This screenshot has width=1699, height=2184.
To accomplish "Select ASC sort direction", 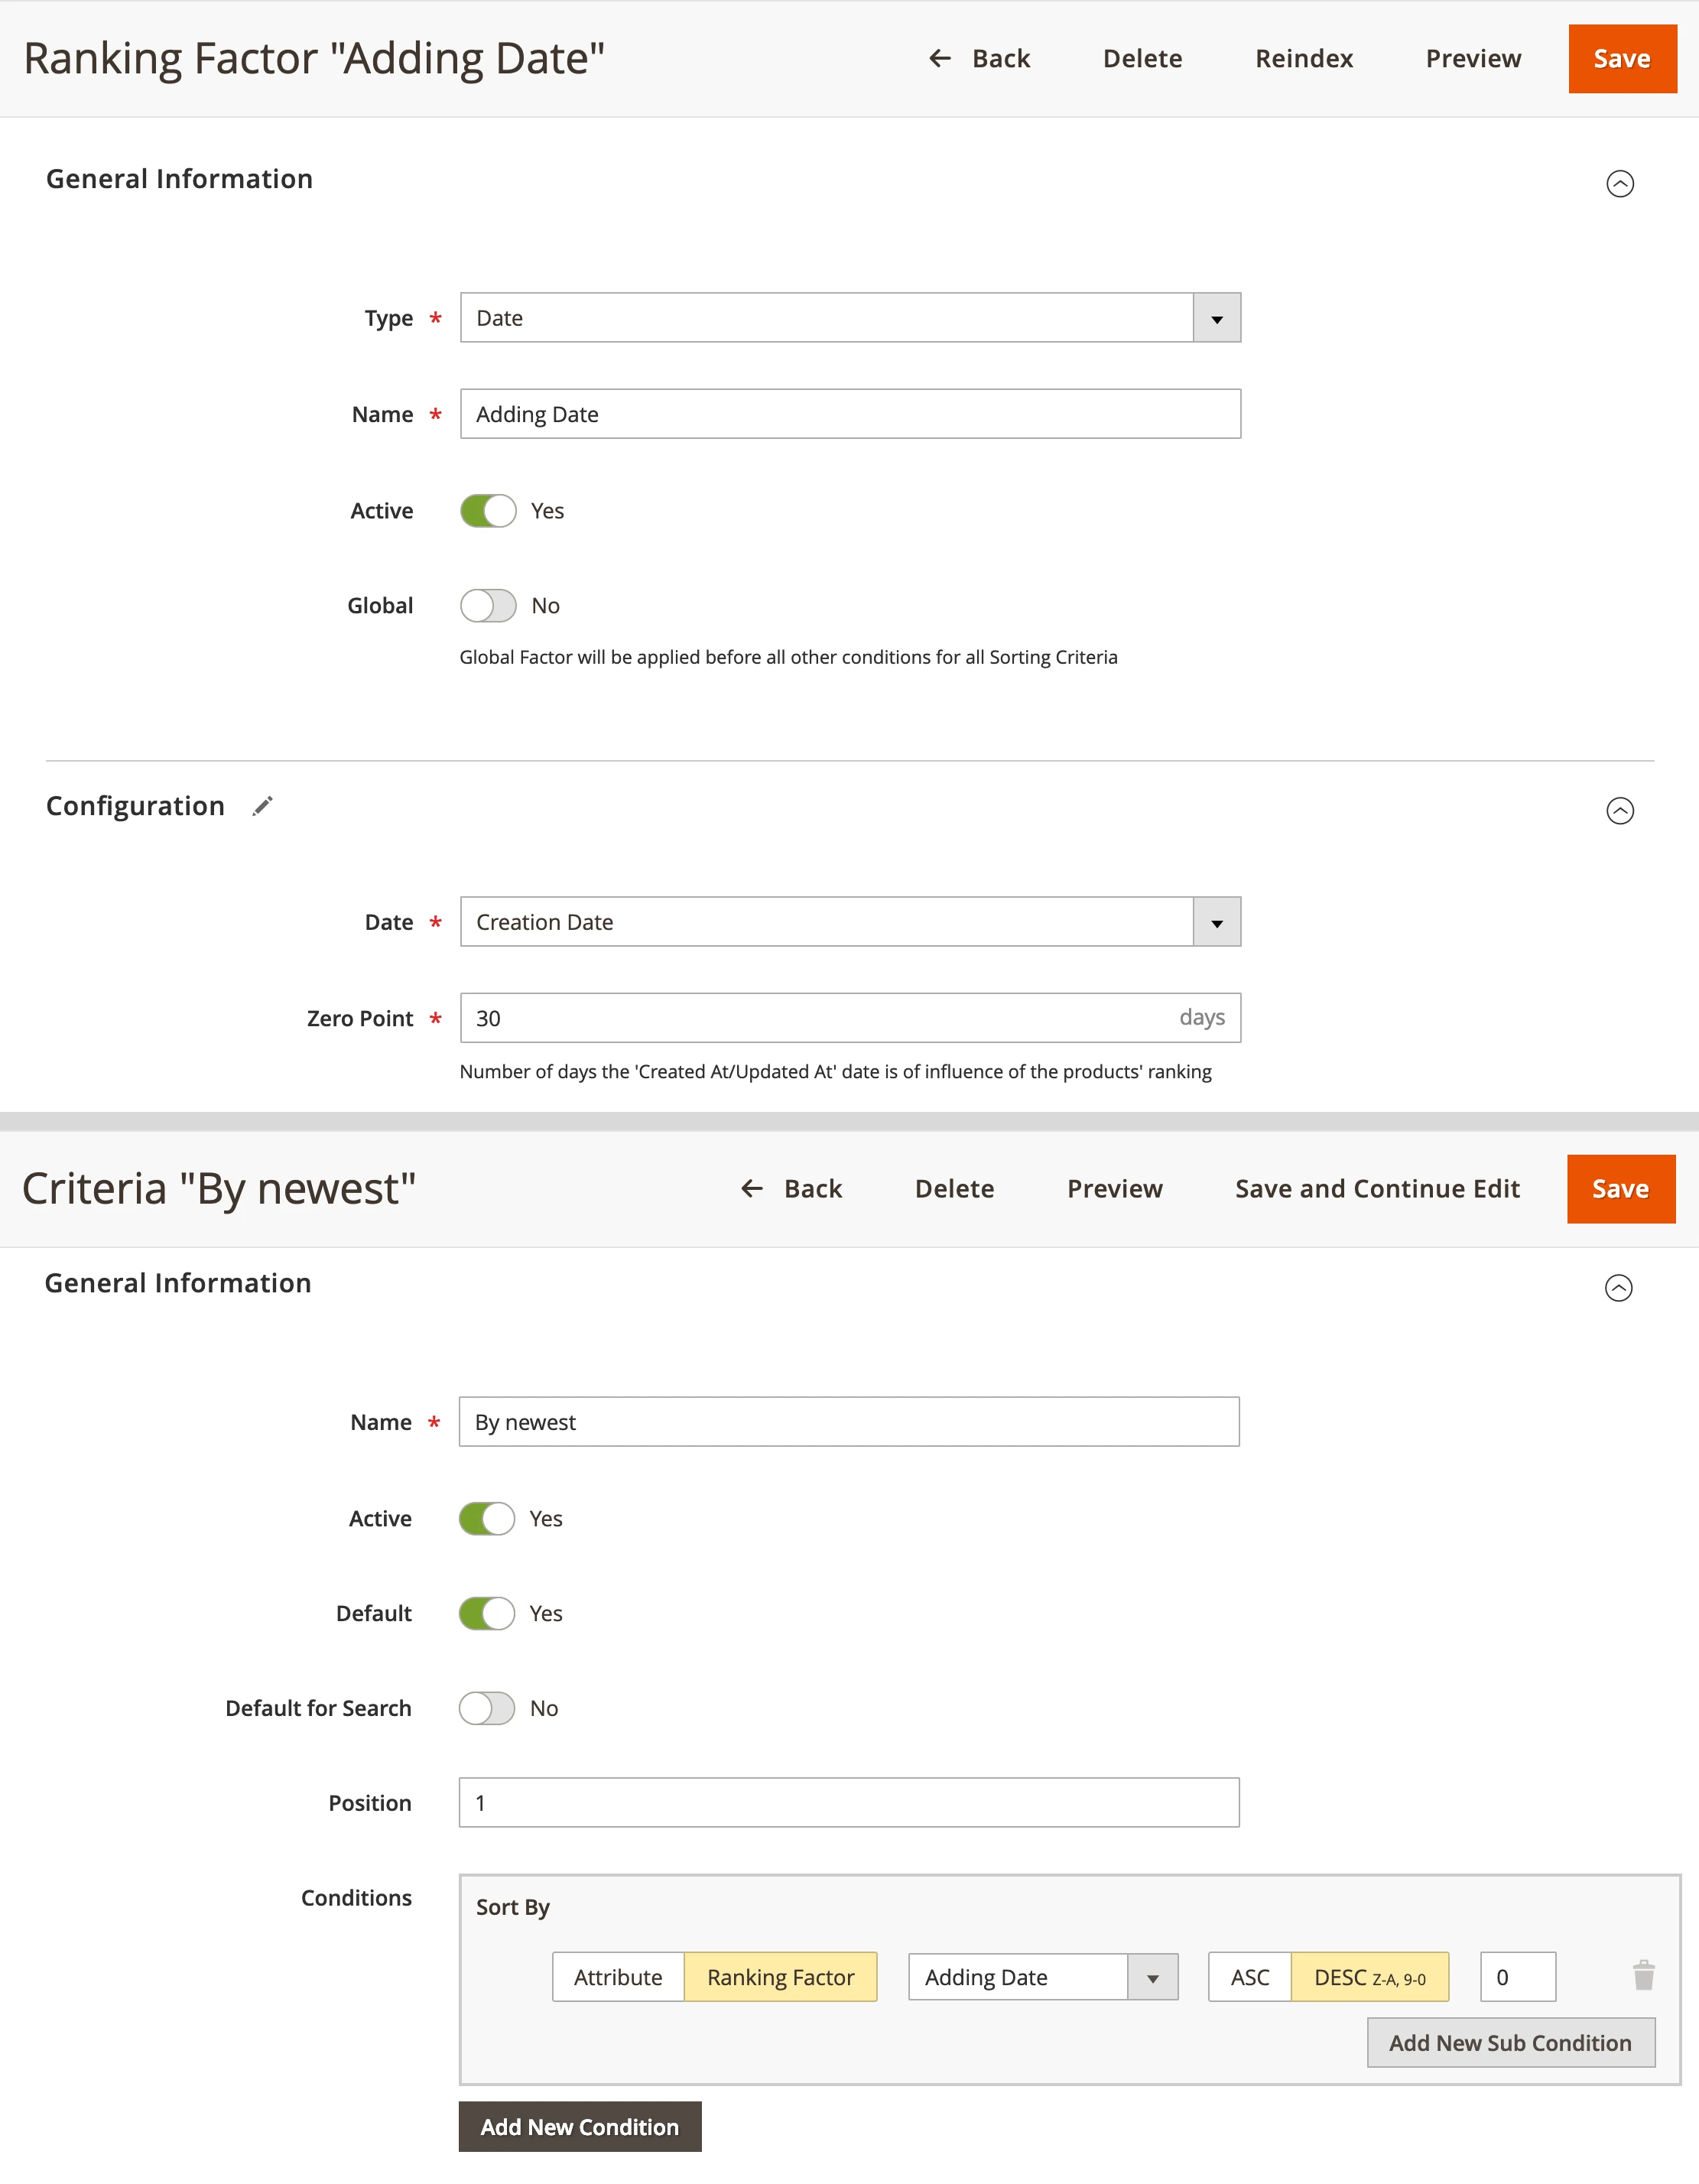I will click(x=1249, y=1977).
